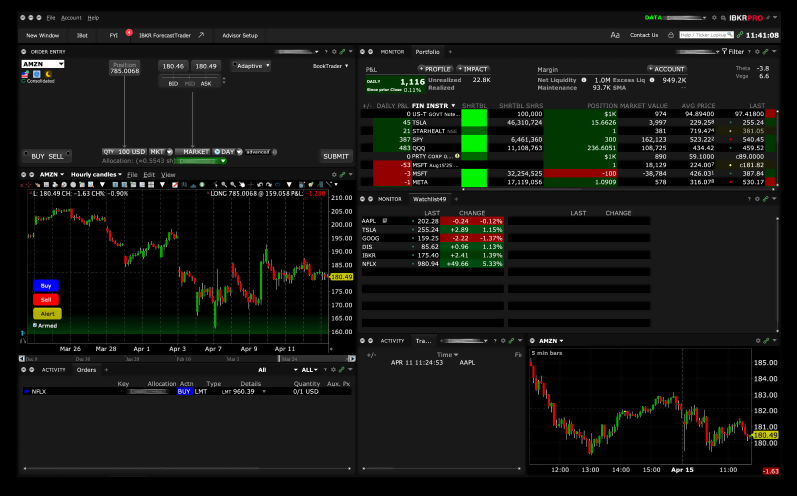Click the configure gear in Order Entry panel
This screenshot has height=496, width=797.
[x=334, y=52]
